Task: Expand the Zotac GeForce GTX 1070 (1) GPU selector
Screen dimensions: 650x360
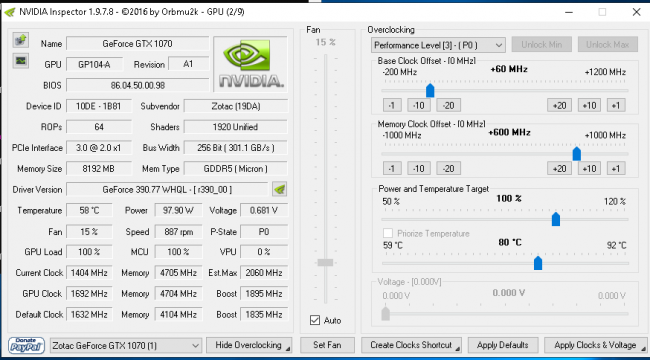Action: click(x=126, y=345)
